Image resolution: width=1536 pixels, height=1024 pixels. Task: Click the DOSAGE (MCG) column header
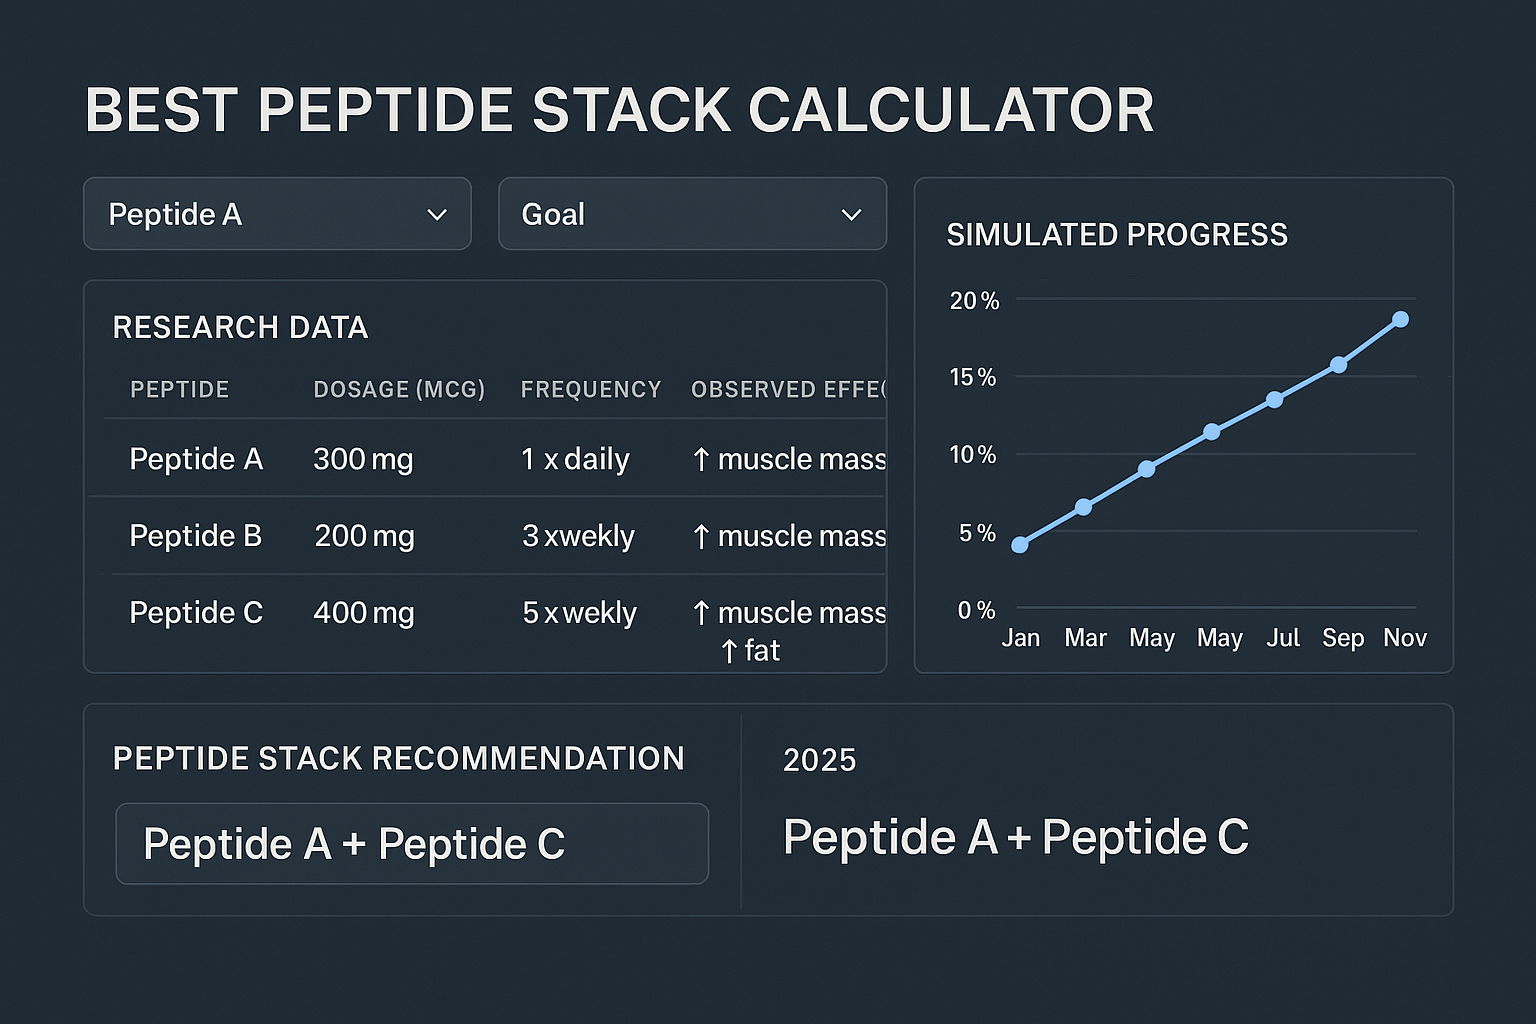tap(399, 390)
